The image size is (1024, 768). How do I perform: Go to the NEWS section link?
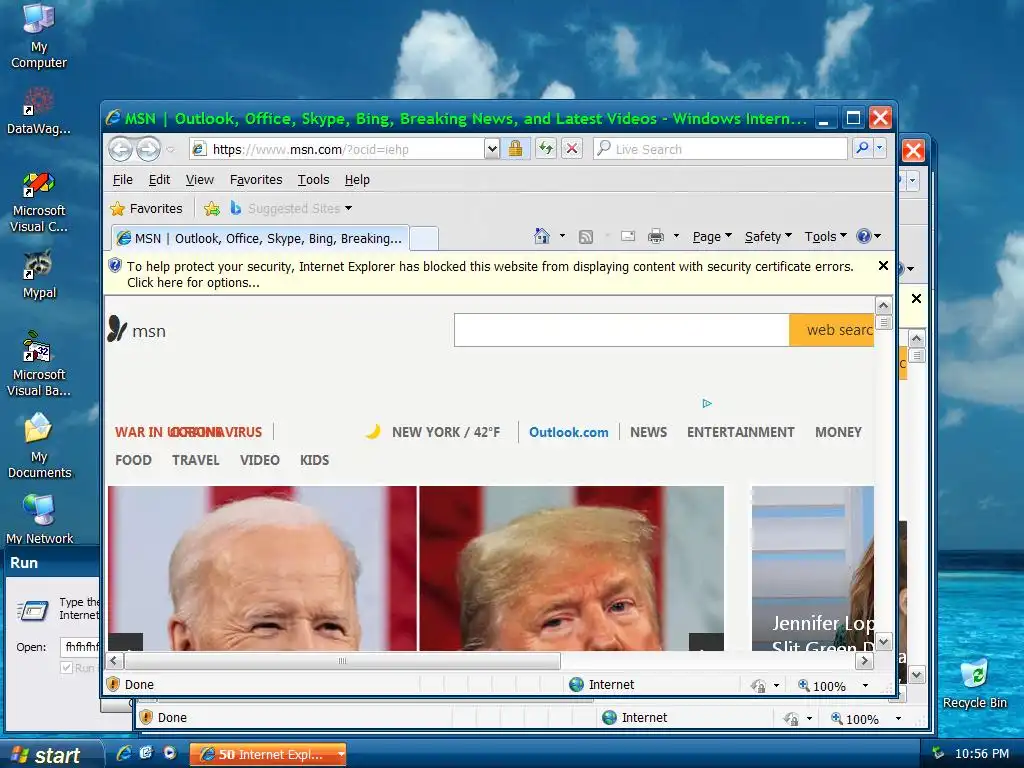(x=648, y=432)
